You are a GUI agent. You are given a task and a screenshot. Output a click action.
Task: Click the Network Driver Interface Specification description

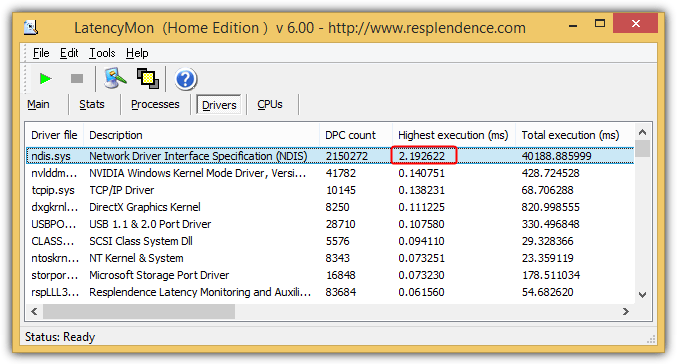198,156
